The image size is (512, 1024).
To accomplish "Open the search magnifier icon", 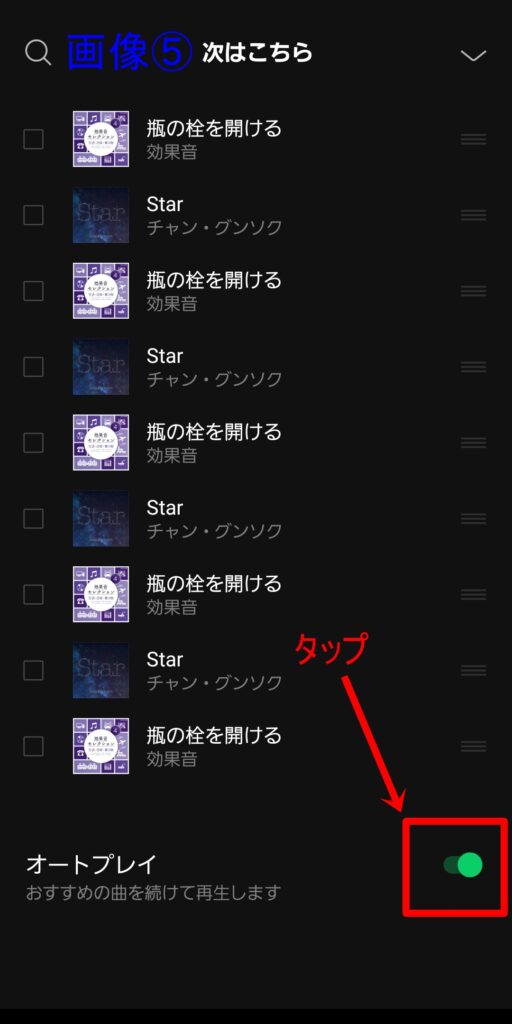I will [x=38, y=53].
